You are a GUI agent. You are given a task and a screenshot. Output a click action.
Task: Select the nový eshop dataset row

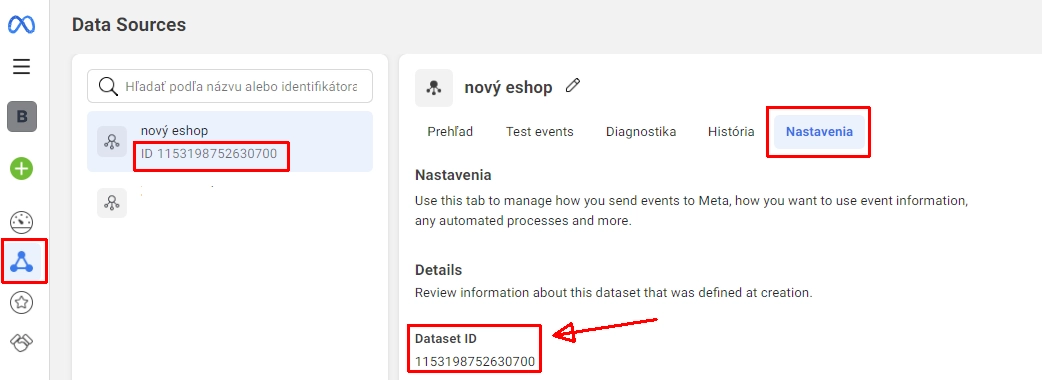230,142
